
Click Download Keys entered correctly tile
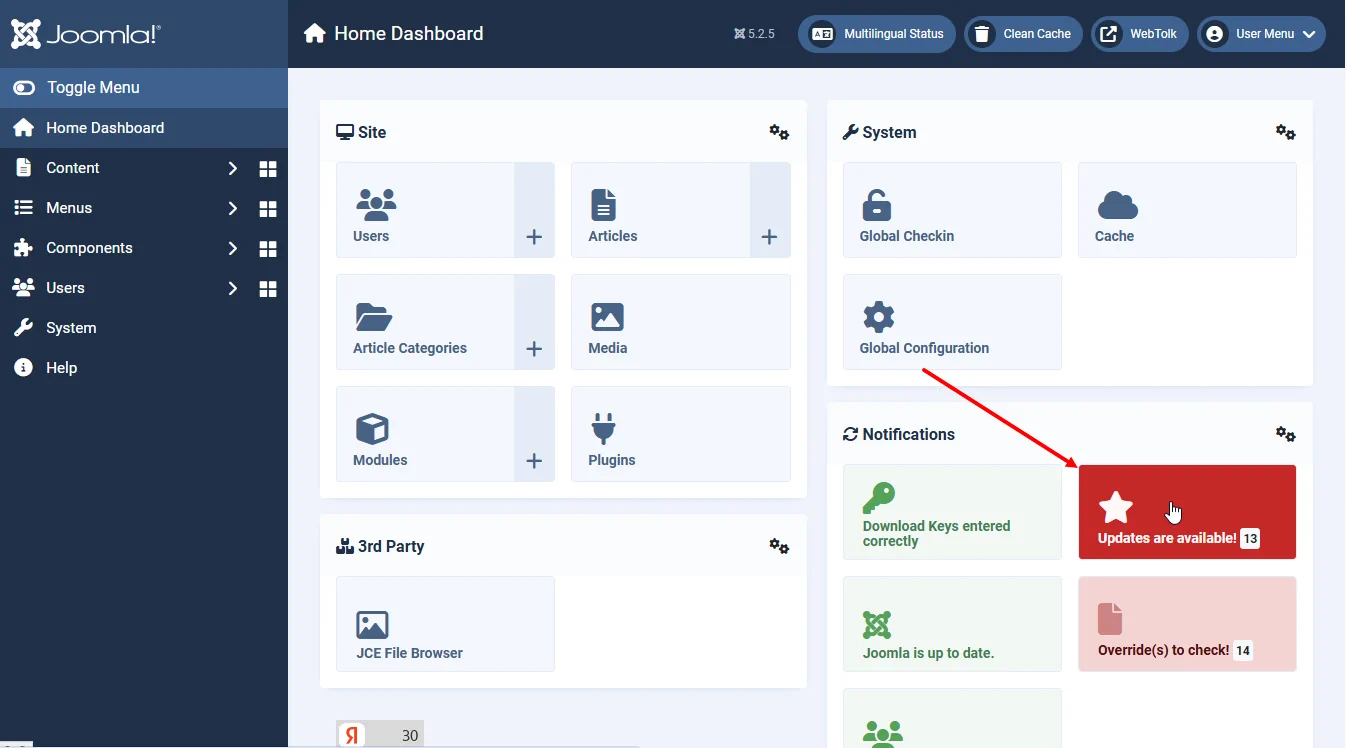pos(952,512)
